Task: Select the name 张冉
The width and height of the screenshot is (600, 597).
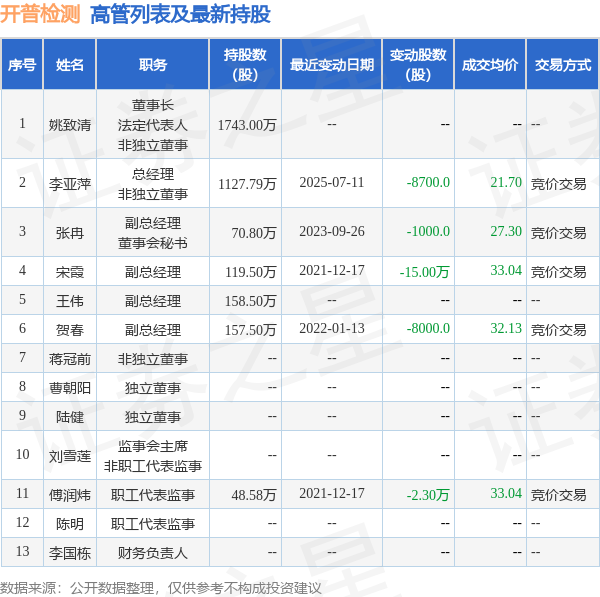Action: [70, 233]
